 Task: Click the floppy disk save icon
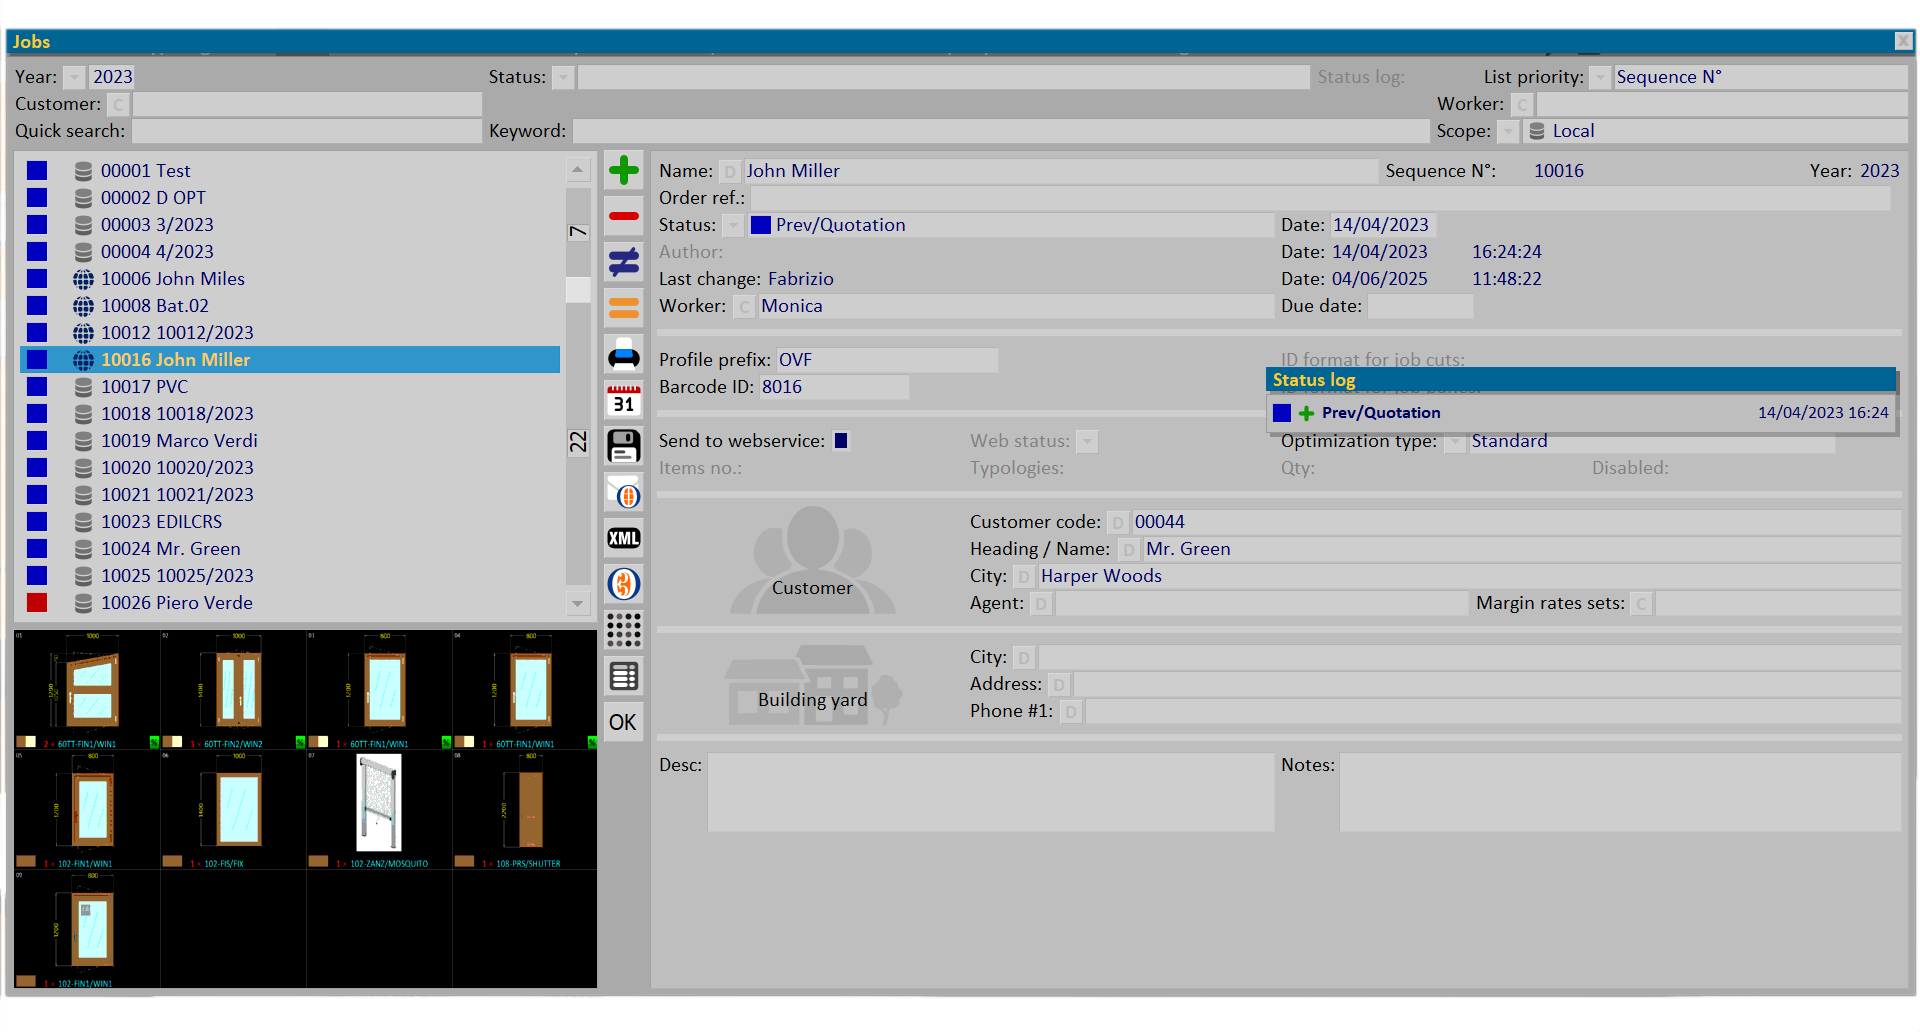pos(624,446)
